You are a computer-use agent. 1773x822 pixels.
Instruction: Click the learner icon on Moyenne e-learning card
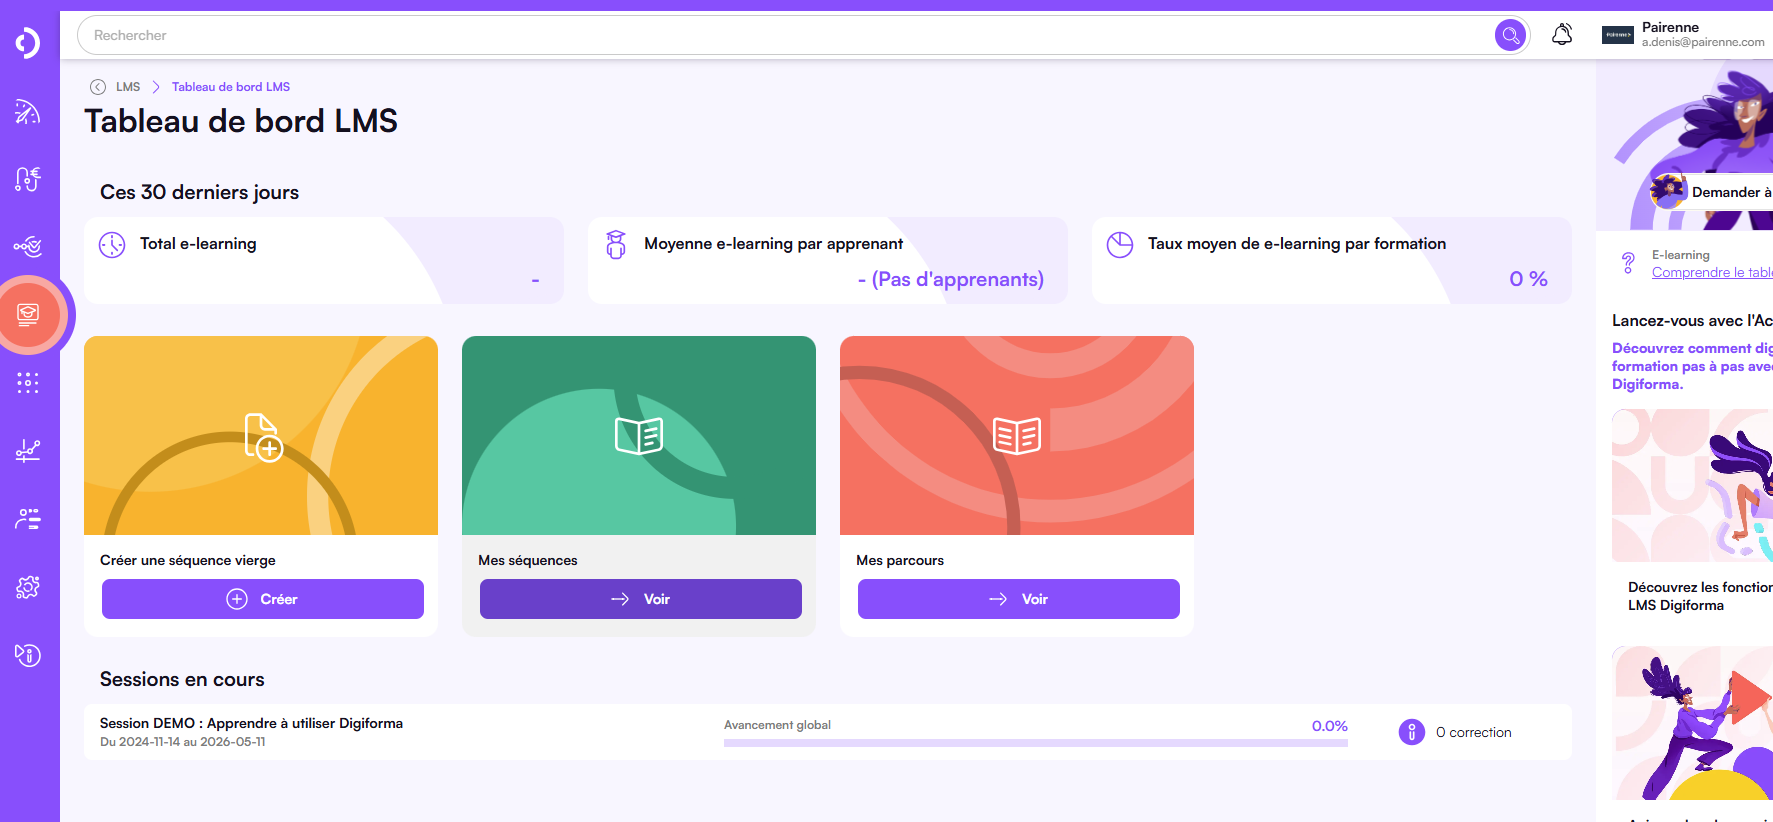coord(616,244)
